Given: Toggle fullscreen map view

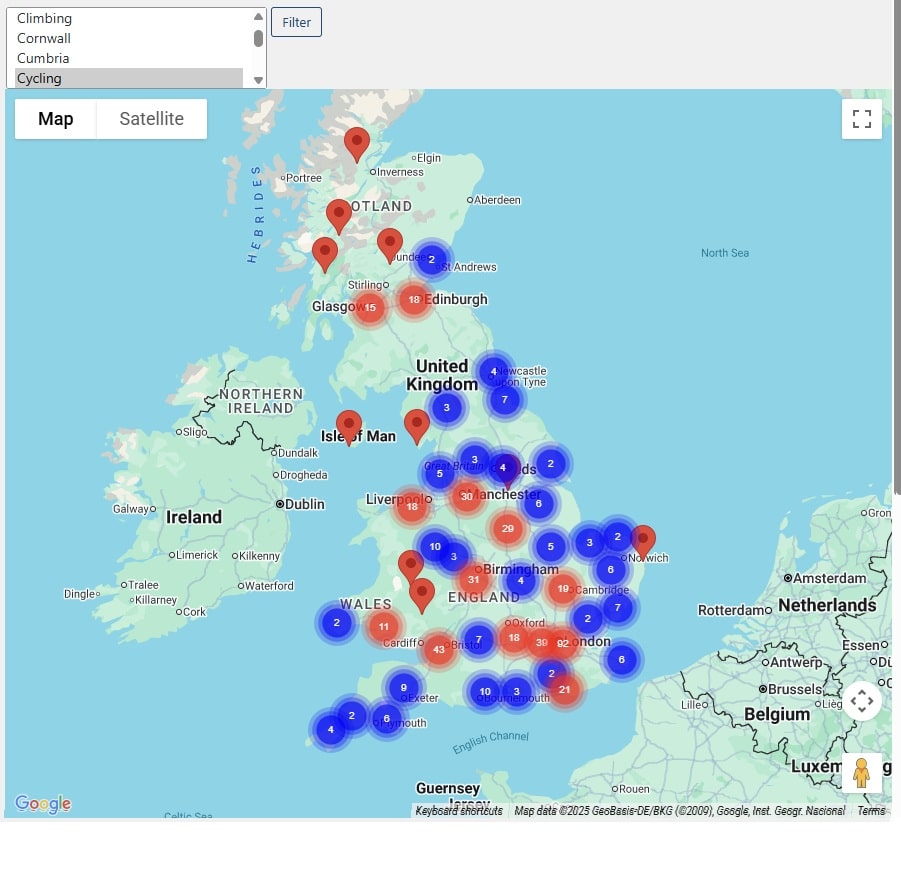Looking at the screenshot, I should click(x=861, y=119).
